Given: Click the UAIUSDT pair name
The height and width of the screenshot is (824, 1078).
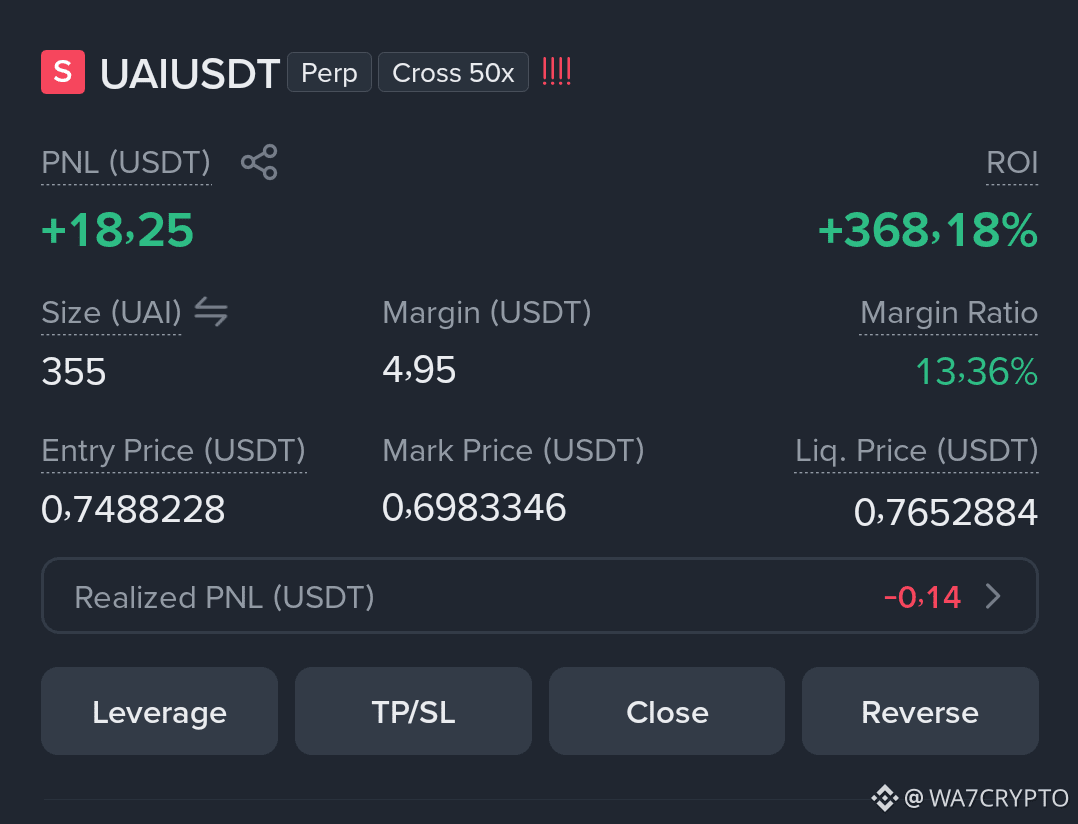Looking at the screenshot, I should pyautogui.click(x=190, y=74).
